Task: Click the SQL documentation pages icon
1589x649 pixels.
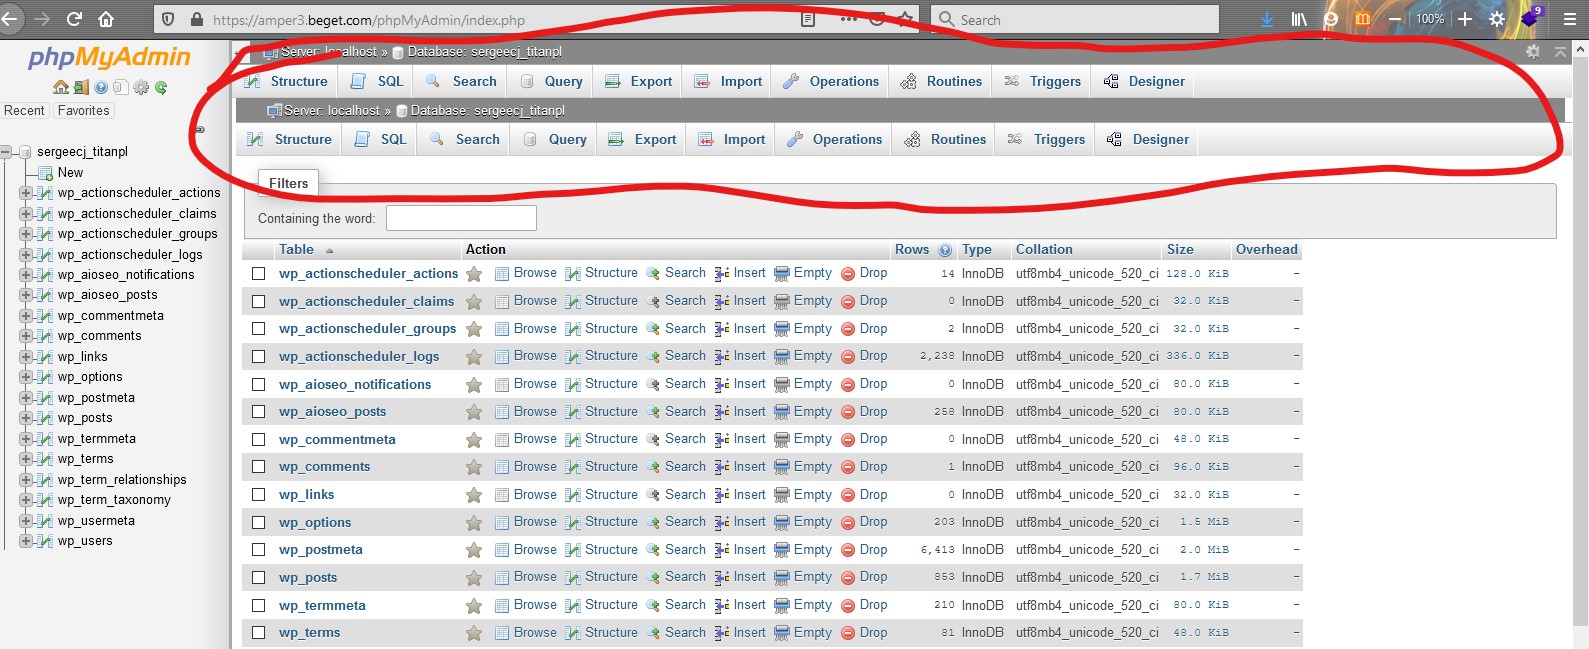Action: point(121,87)
